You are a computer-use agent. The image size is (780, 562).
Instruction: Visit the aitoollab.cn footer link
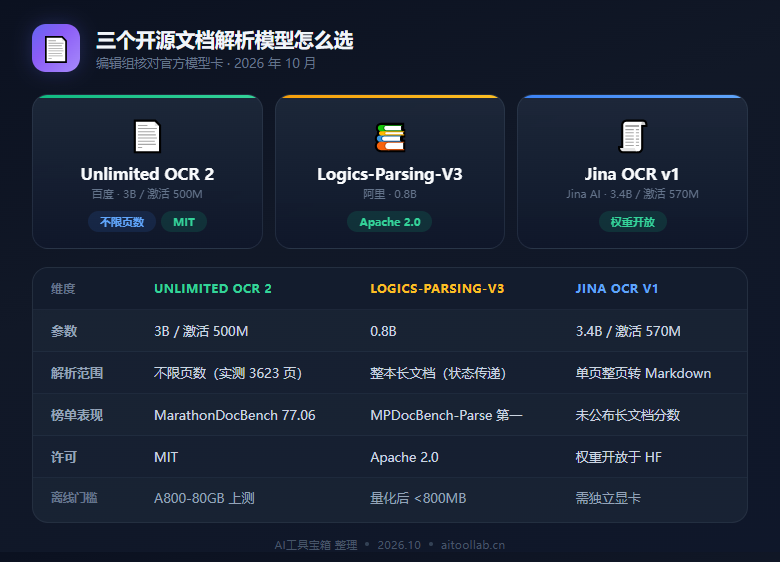[473, 545]
